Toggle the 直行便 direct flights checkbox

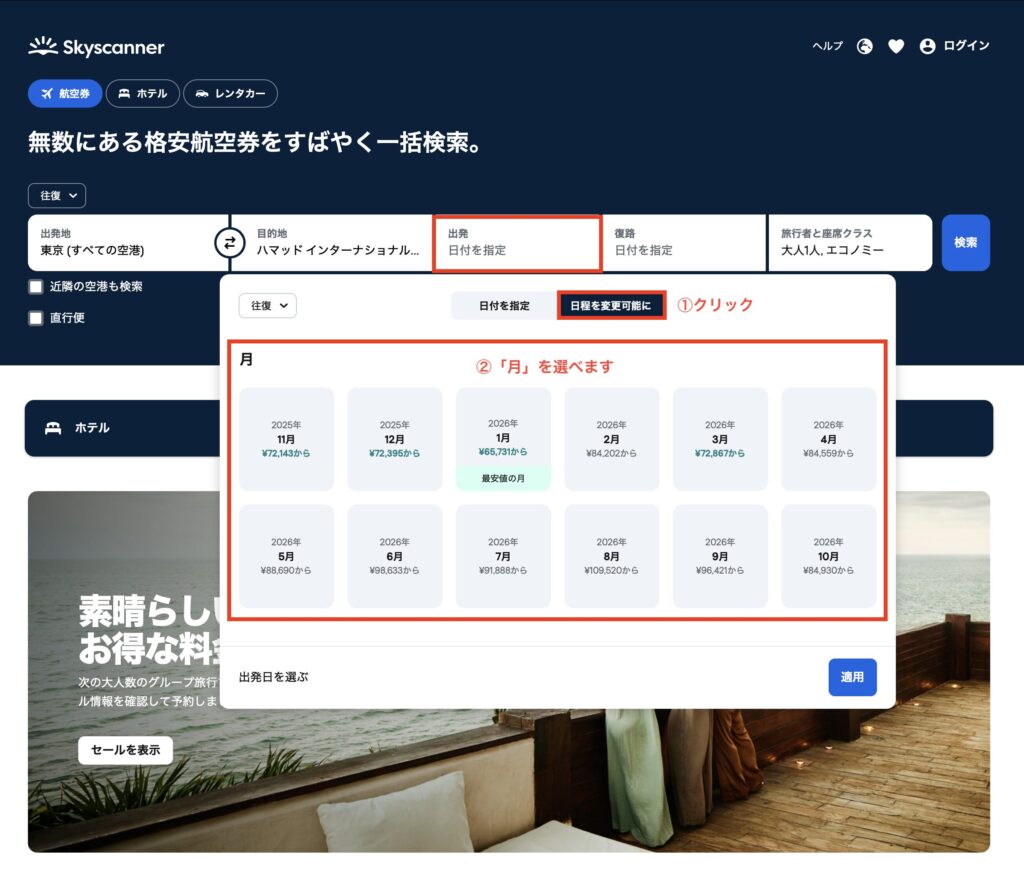click(36, 318)
